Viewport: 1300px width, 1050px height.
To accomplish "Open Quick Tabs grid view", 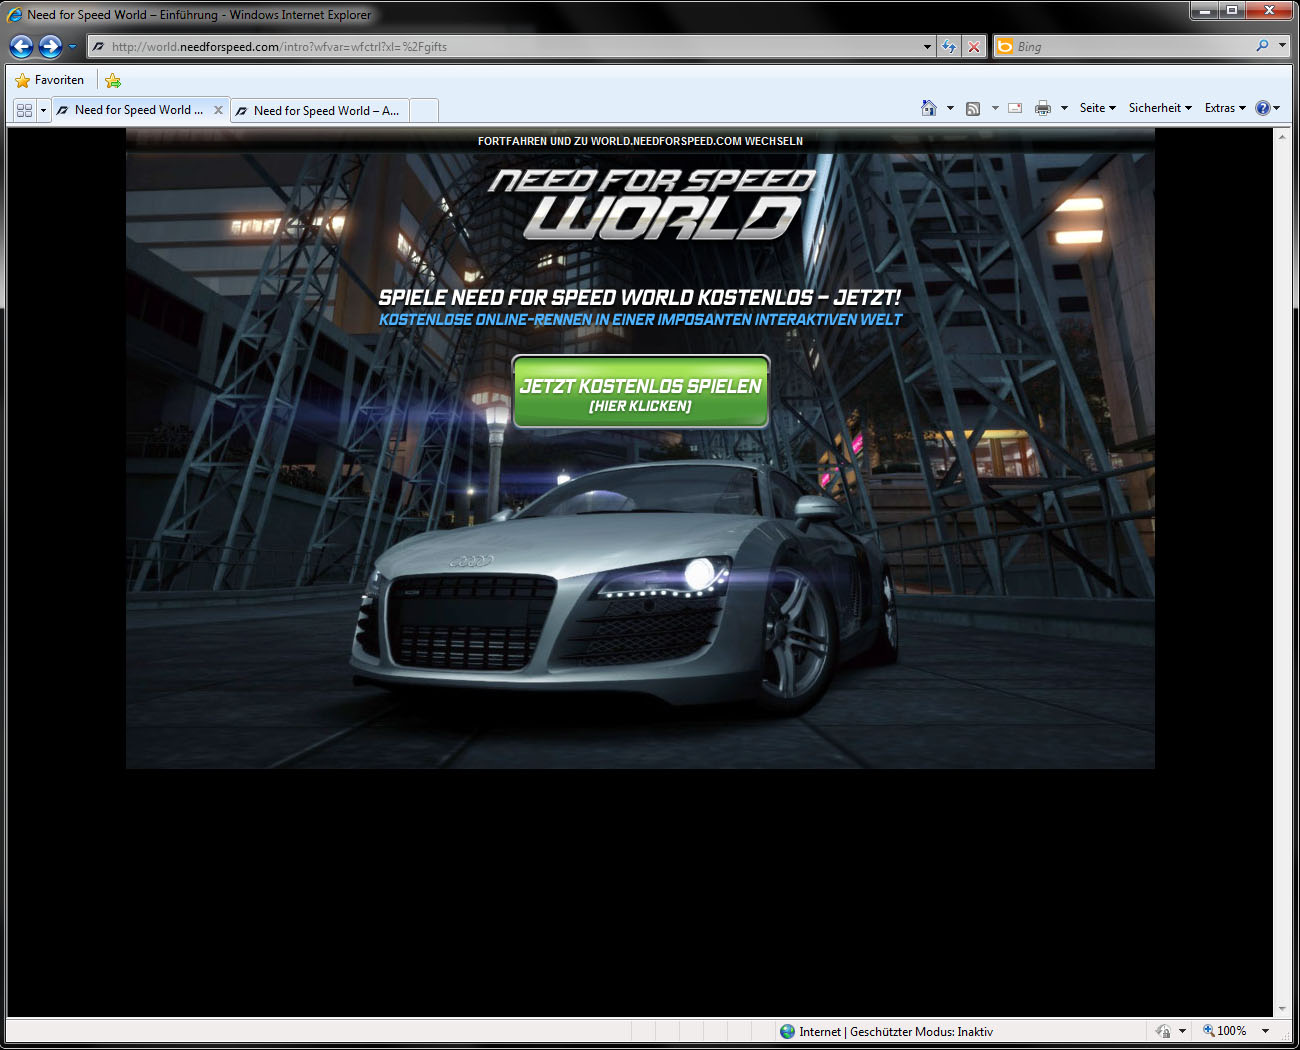I will tap(25, 110).
